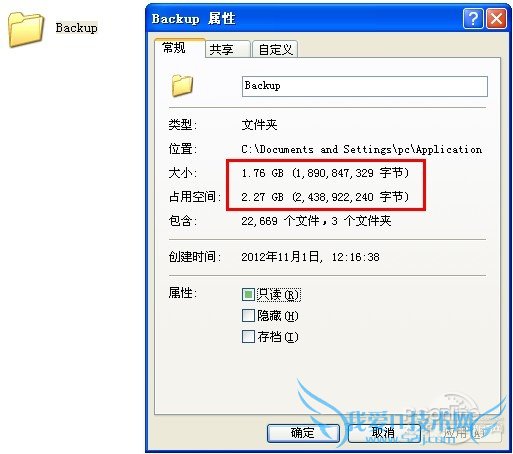Select the Backup folder icon on desktop
The image size is (513, 454).
coord(26,29)
